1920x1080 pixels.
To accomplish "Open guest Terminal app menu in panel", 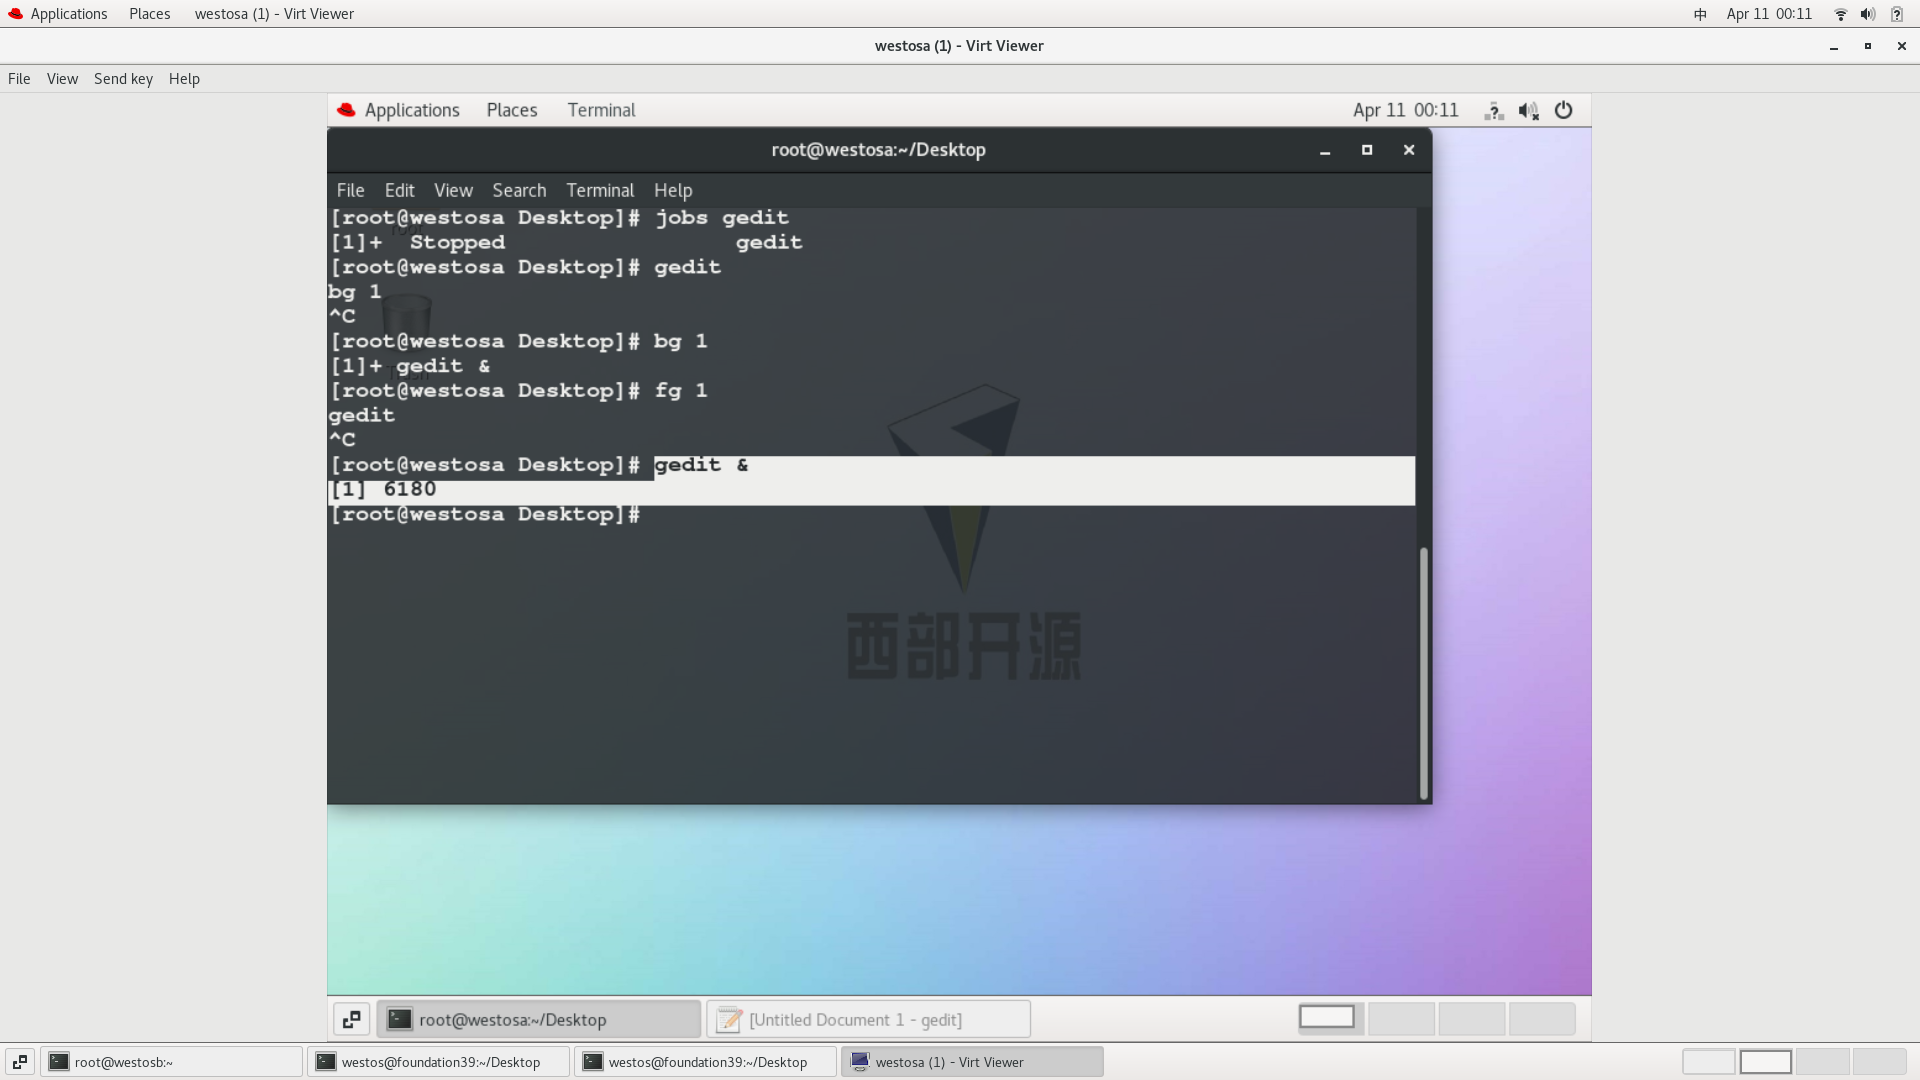I will 601,110.
